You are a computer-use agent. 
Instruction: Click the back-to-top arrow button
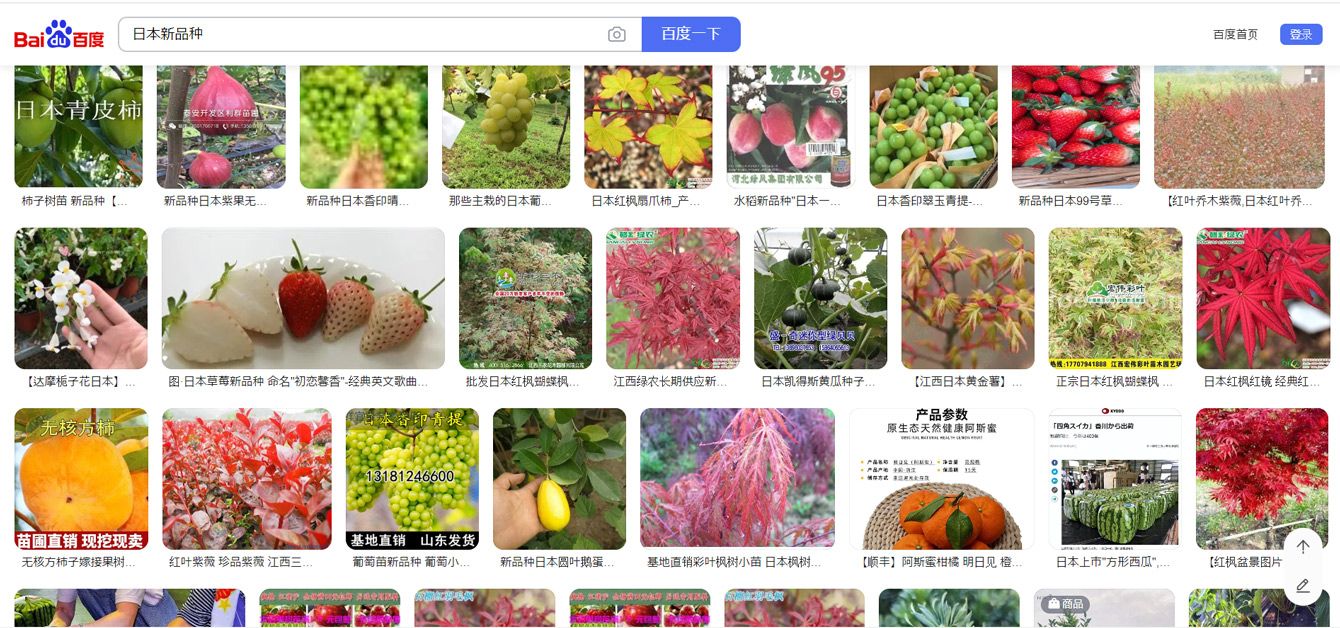point(1302,547)
